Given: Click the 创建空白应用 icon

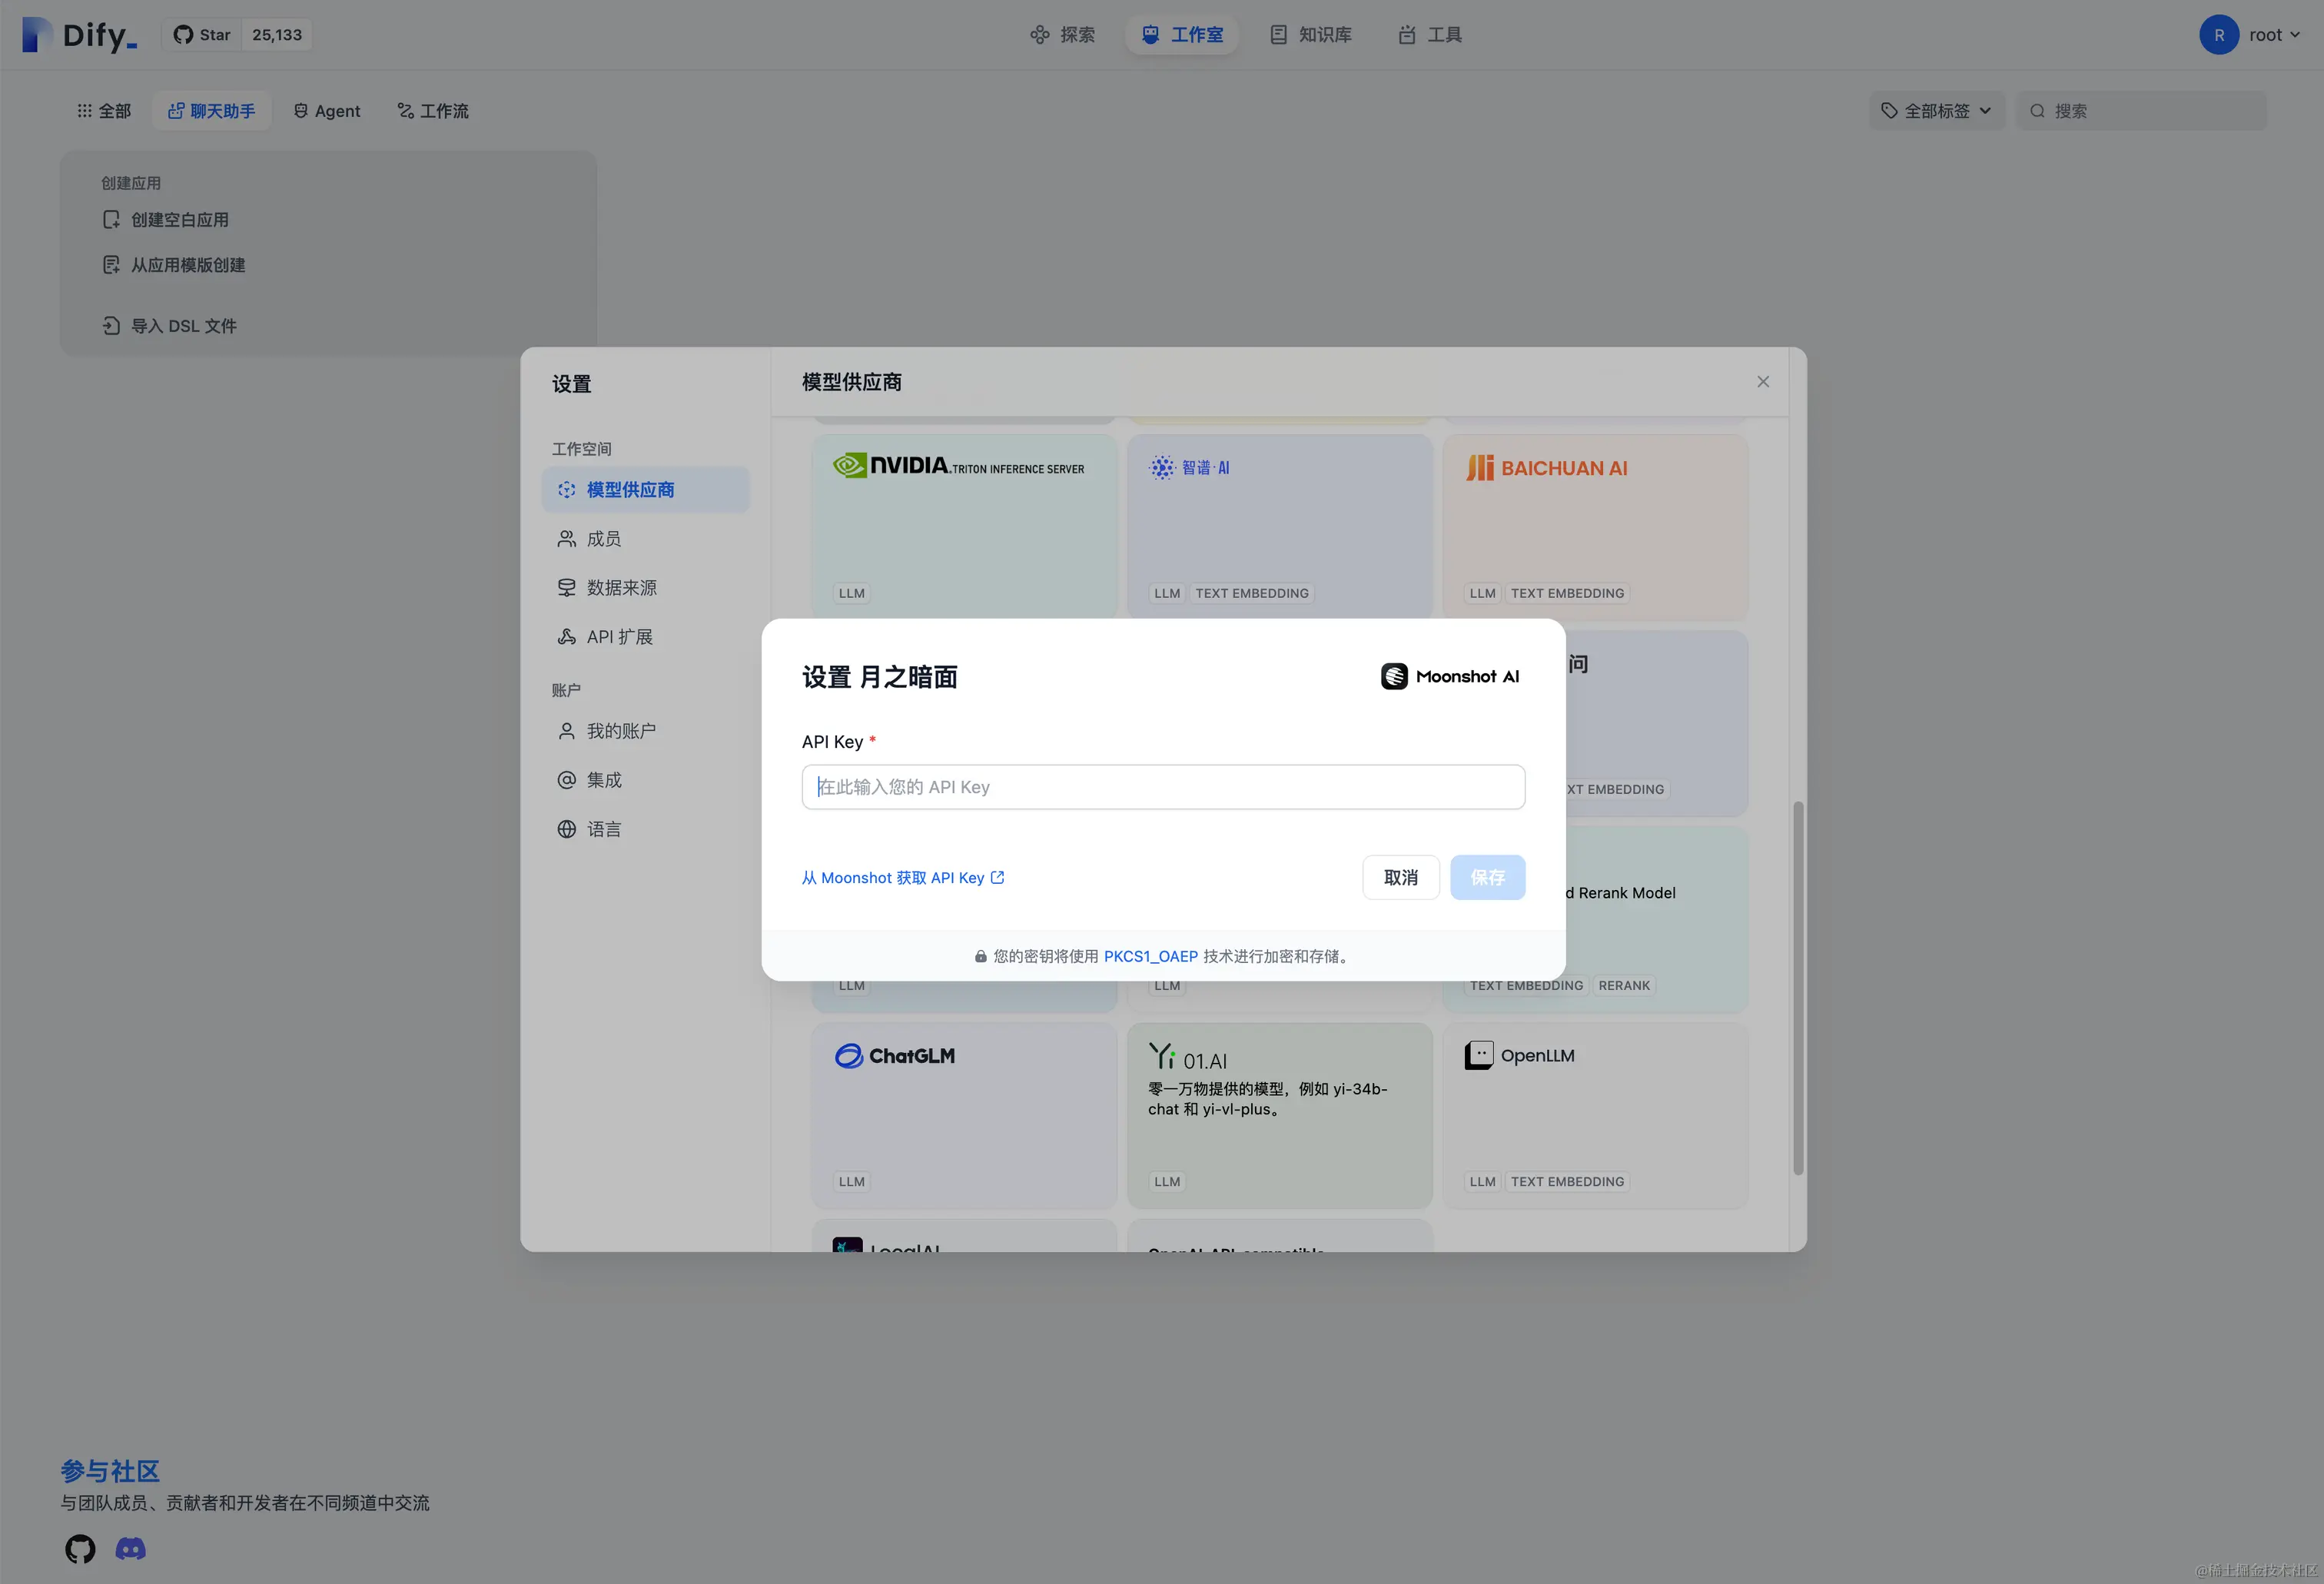Looking at the screenshot, I should point(111,220).
